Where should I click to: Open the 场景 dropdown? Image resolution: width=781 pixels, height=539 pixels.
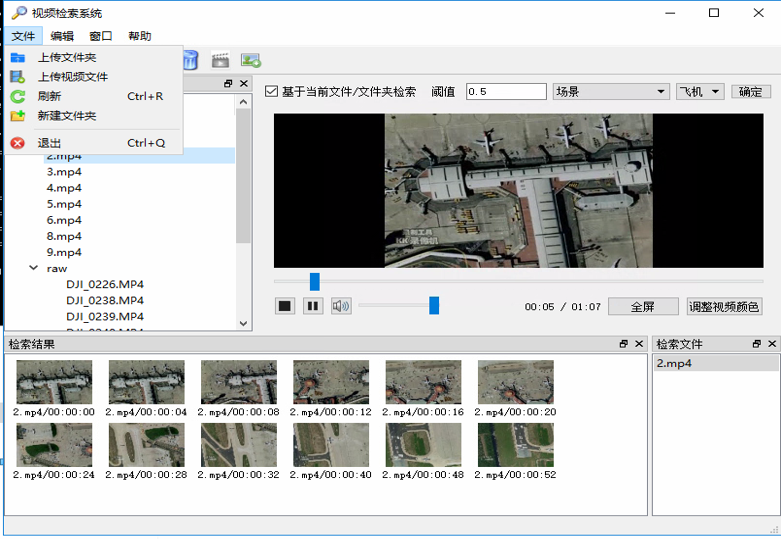tap(611, 92)
